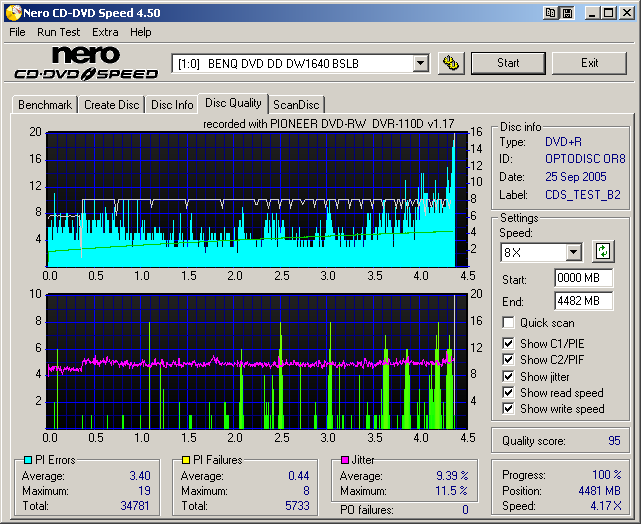Switch to the ScanDisc tab
This screenshot has height=524, width=641.
pos(297,105)
